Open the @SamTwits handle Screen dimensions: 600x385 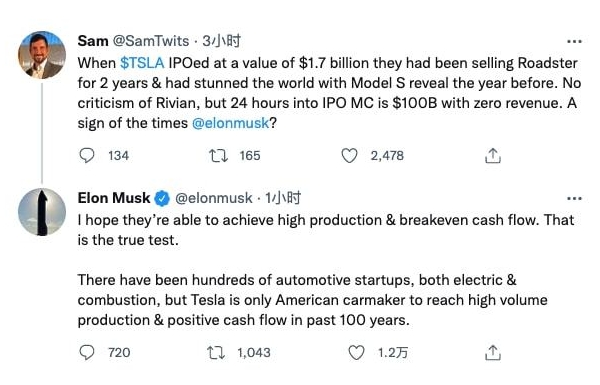pyautogui.click(x=151, y=41)
